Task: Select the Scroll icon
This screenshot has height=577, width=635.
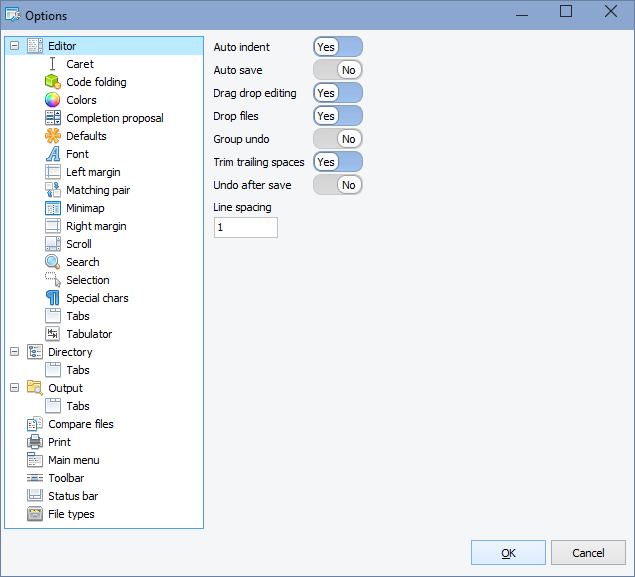Action: [53, 244]
